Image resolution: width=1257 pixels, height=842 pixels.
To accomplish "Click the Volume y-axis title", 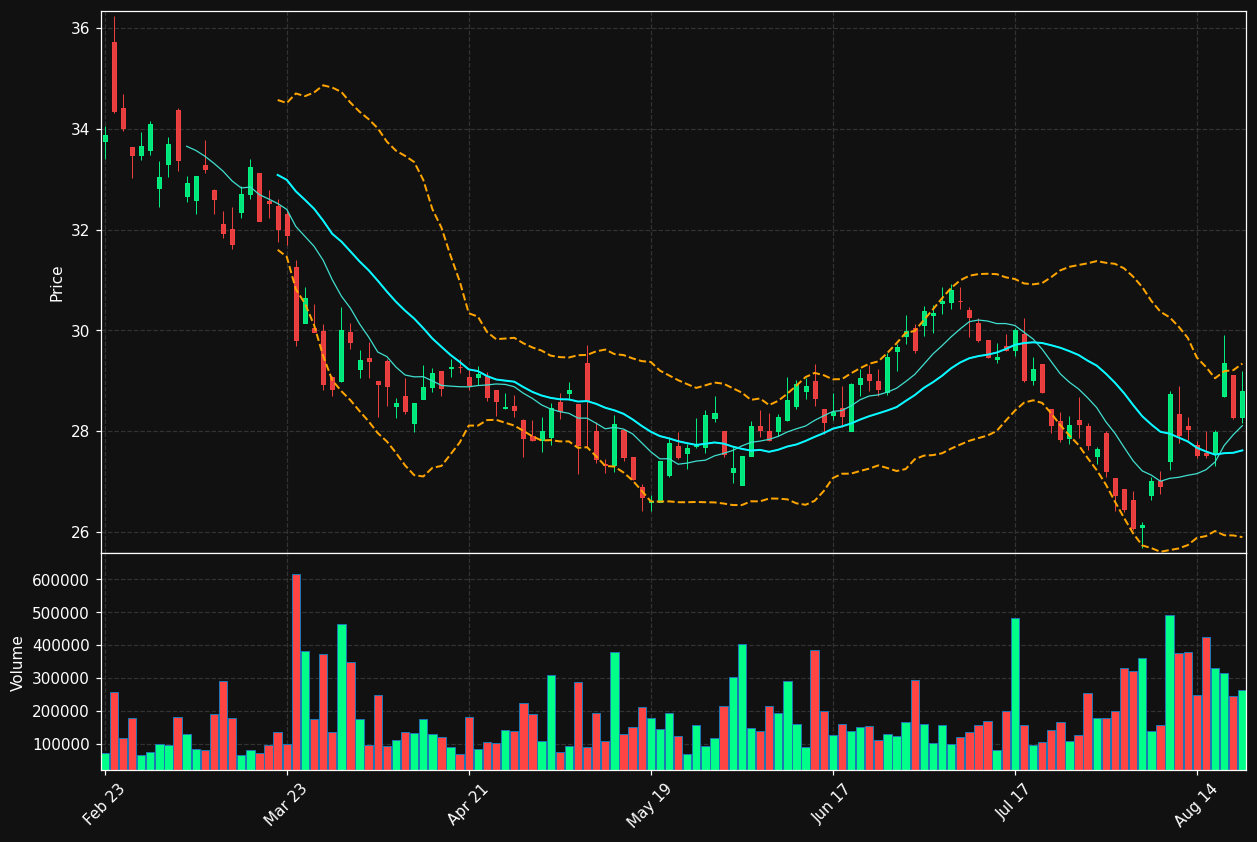I will tap(17, 663).
